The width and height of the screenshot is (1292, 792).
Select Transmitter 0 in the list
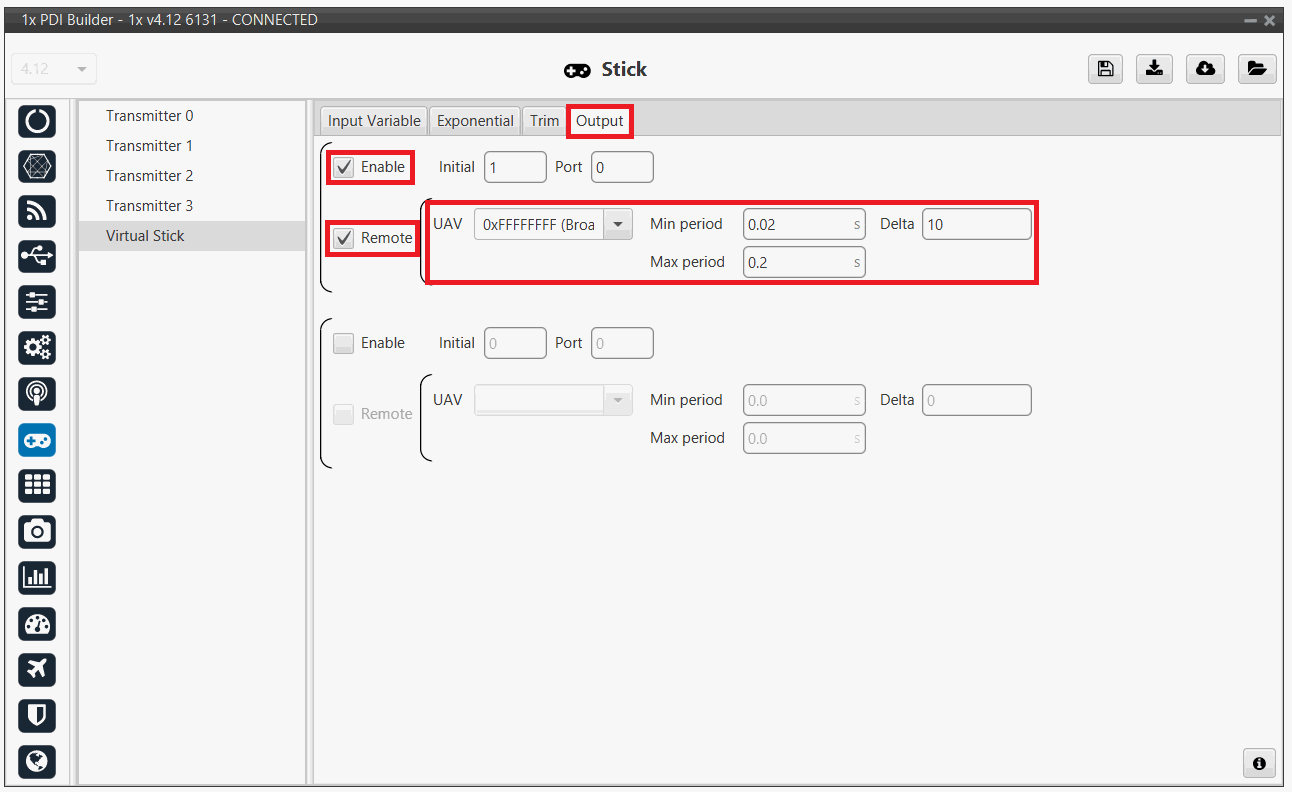[x=150, y=116]
